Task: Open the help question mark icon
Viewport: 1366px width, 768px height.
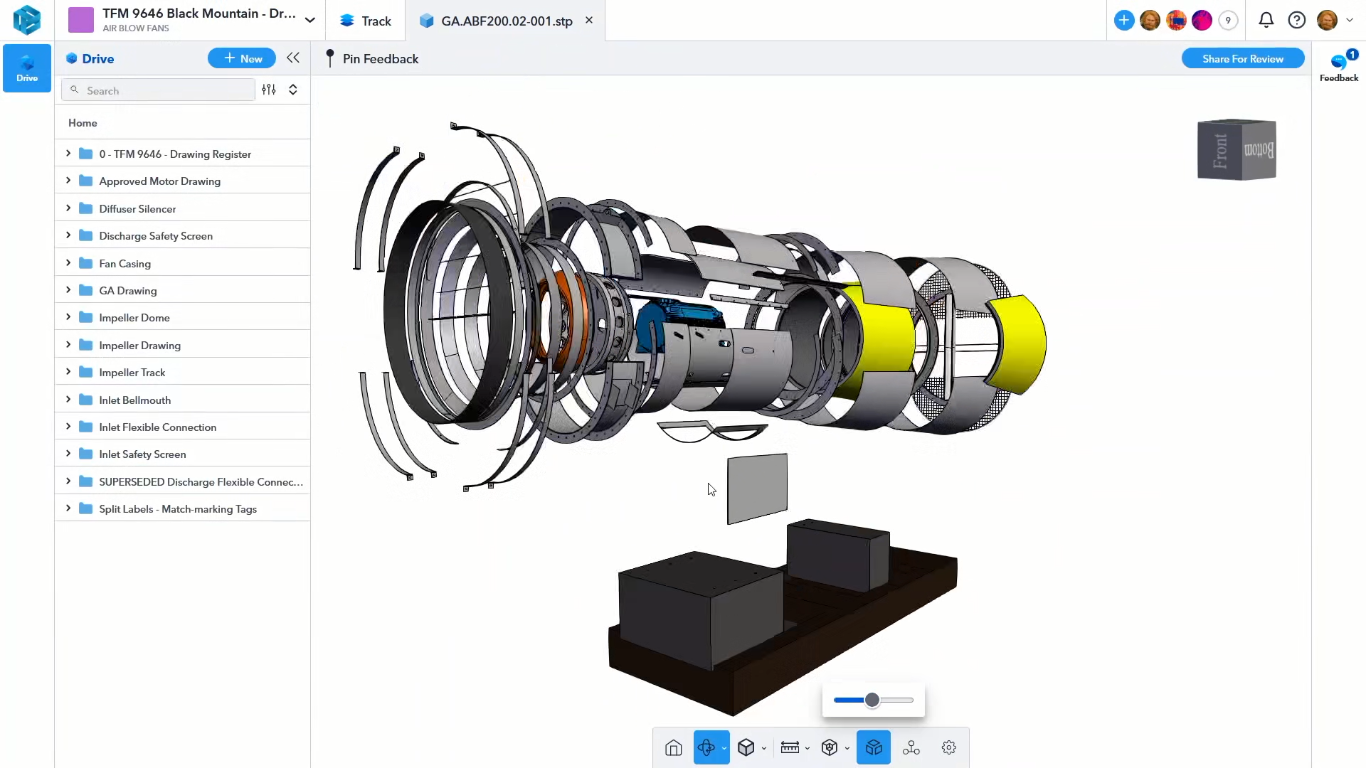Action: [x=1297, y=20]
